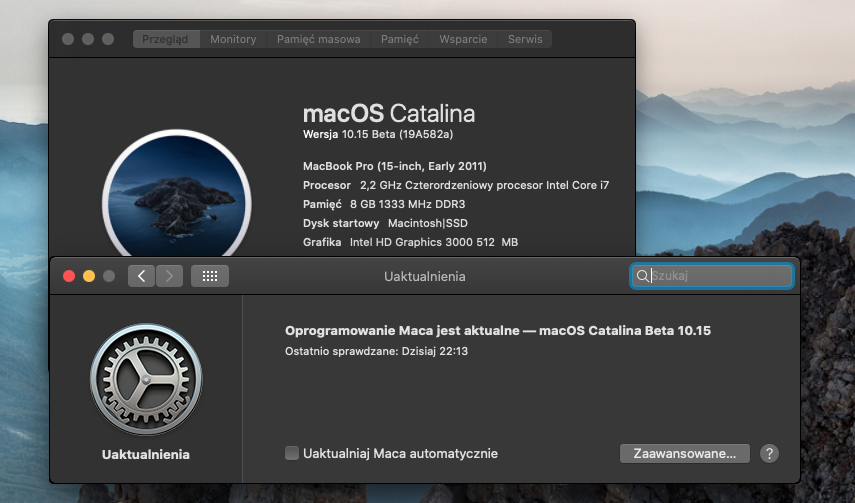Click graphics value 'Intel HD Graphics 3000 512 MB'
Screen dimensions: 855x503
[x=434, y=242]
